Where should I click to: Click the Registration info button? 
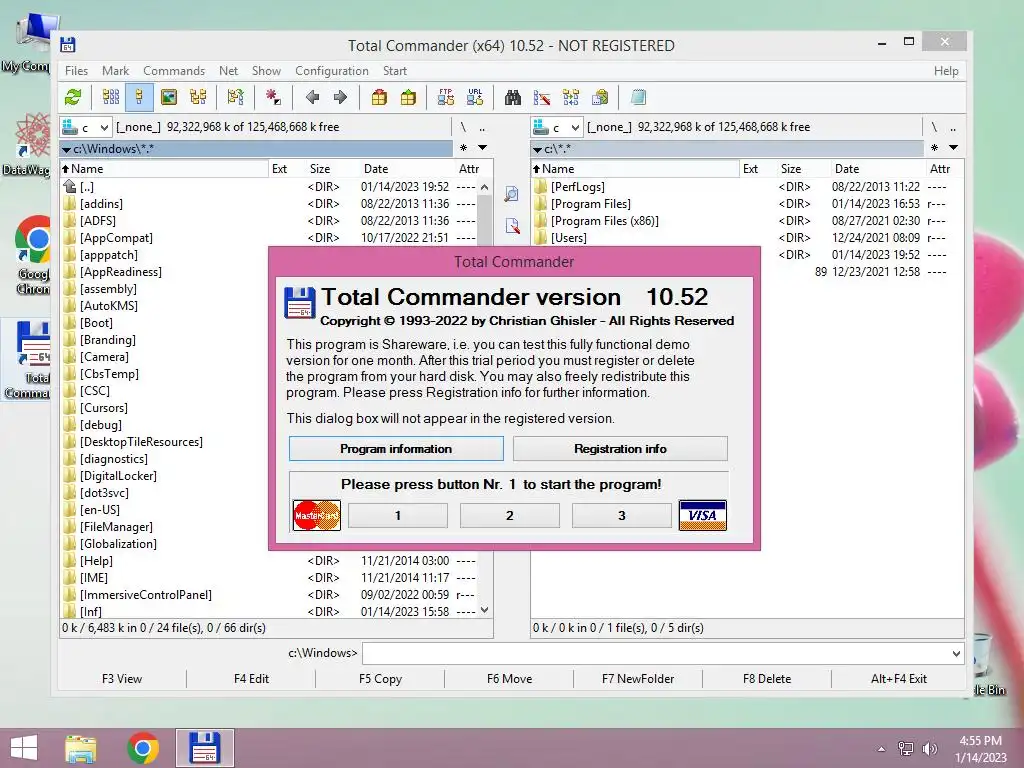(x=620, y=449)
